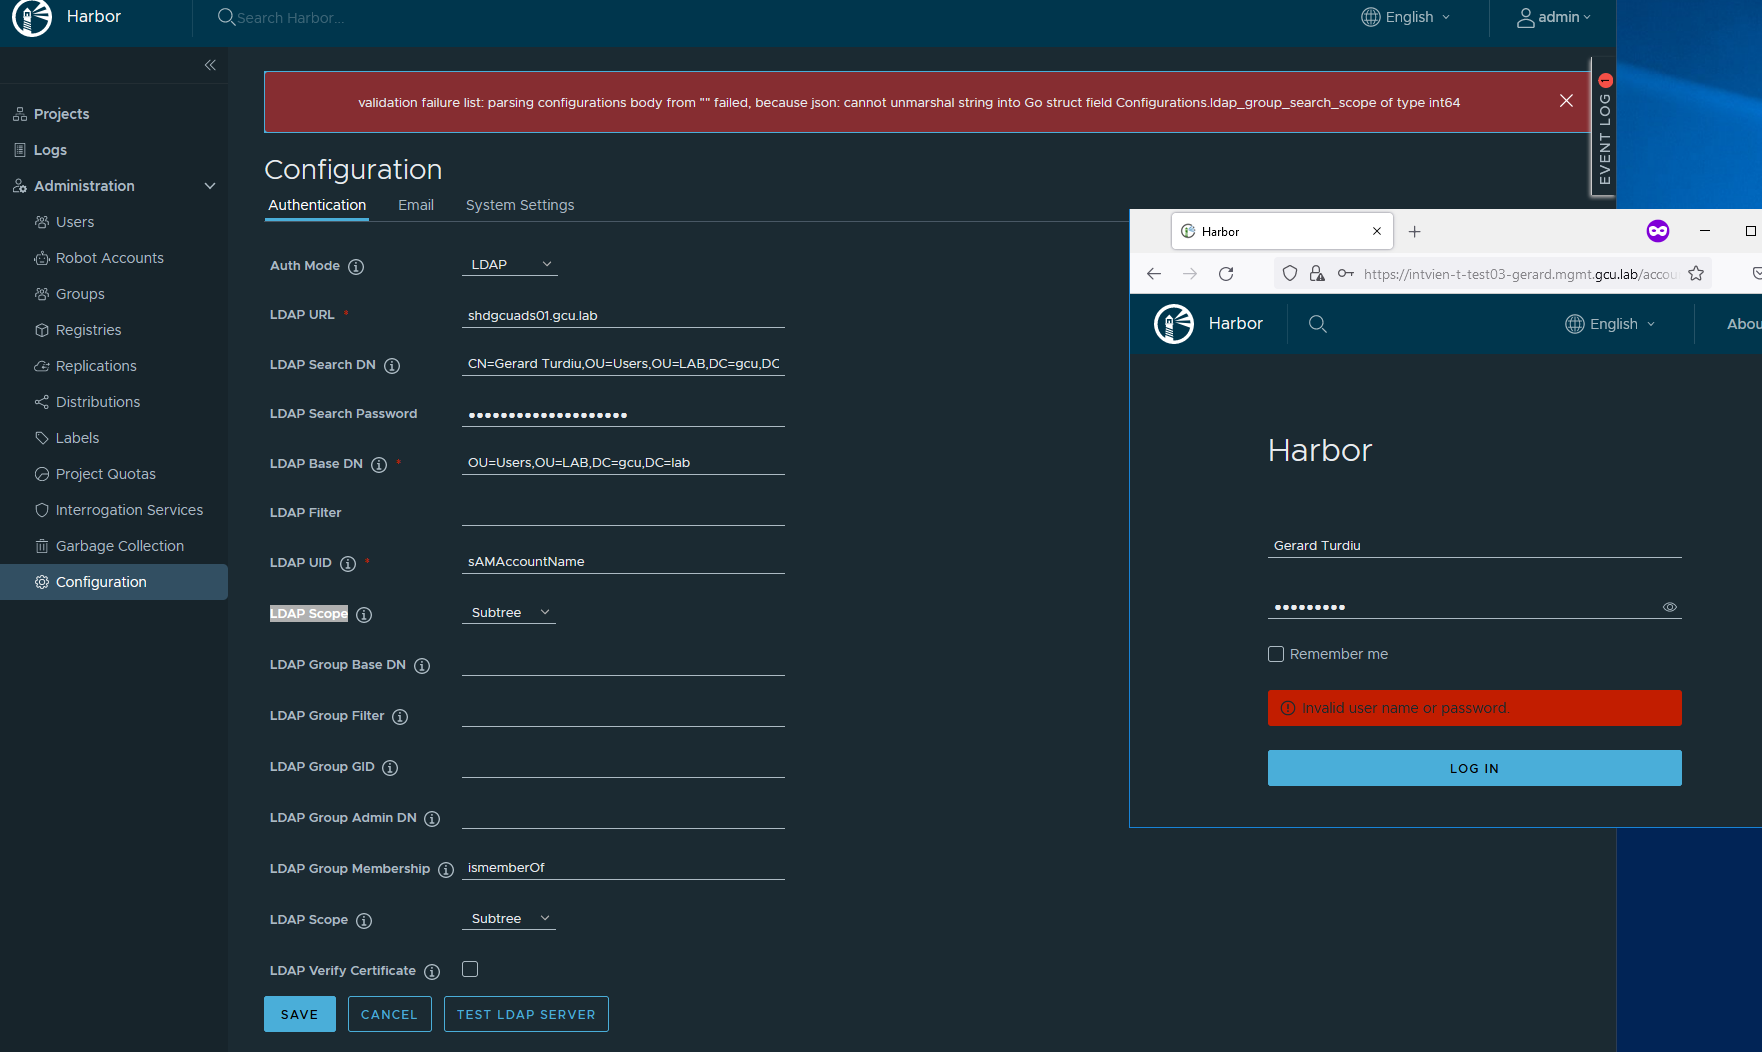Click the Search Harbor field

290,17
